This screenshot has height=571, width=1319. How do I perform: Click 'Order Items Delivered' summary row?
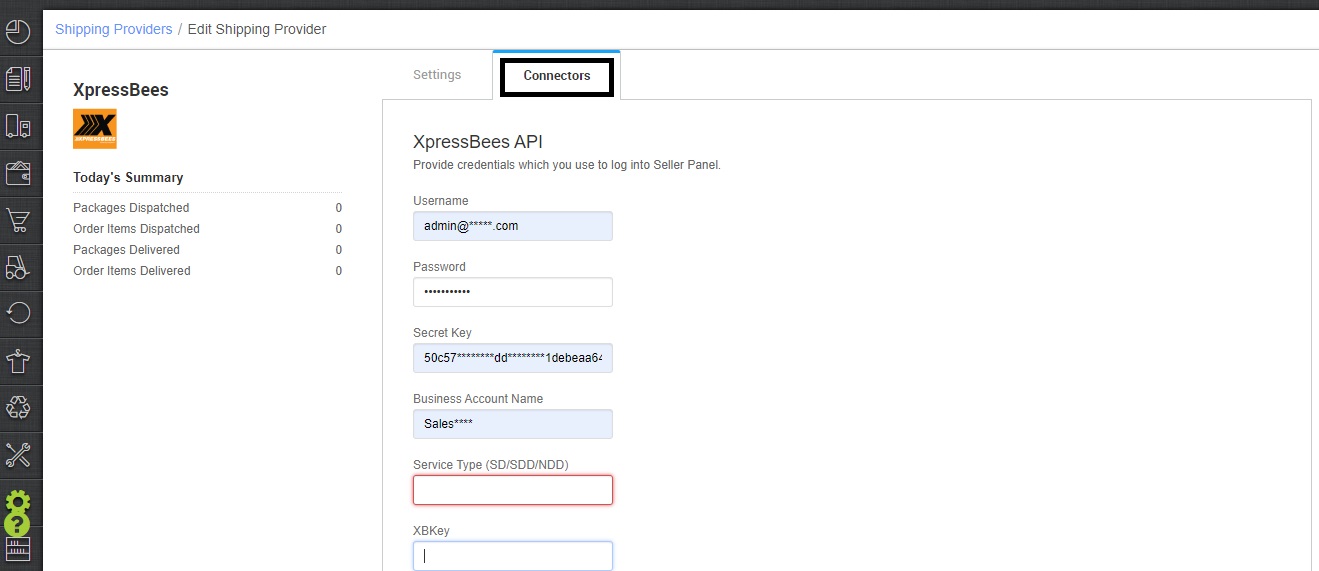(208, 271)
